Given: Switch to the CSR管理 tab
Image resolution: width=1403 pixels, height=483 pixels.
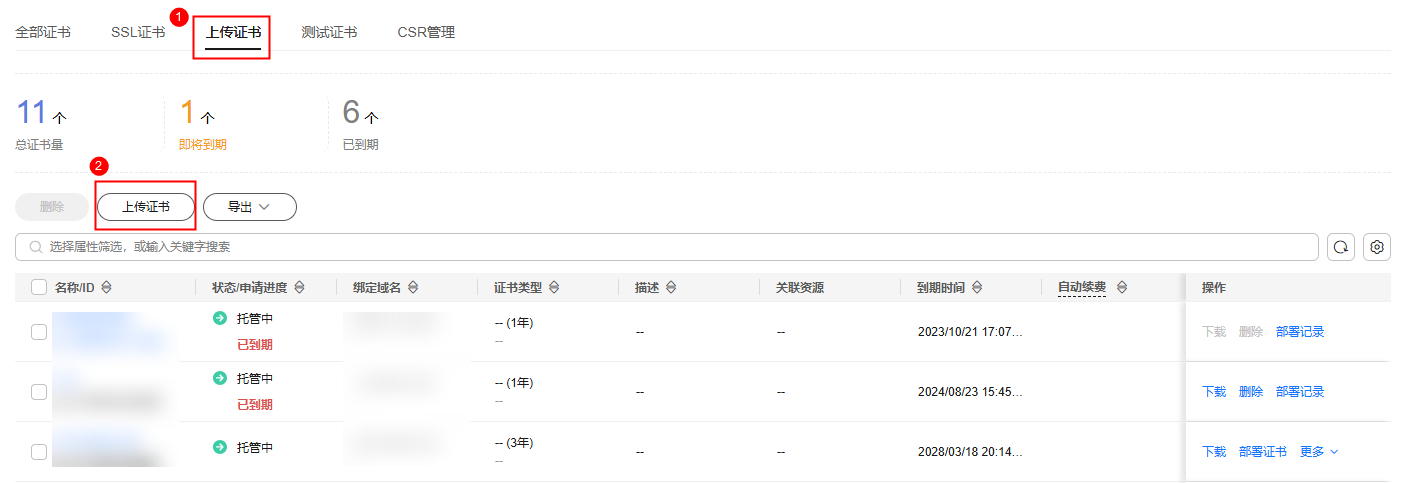Looking at the screenshot, I should [x=426, y=32].
